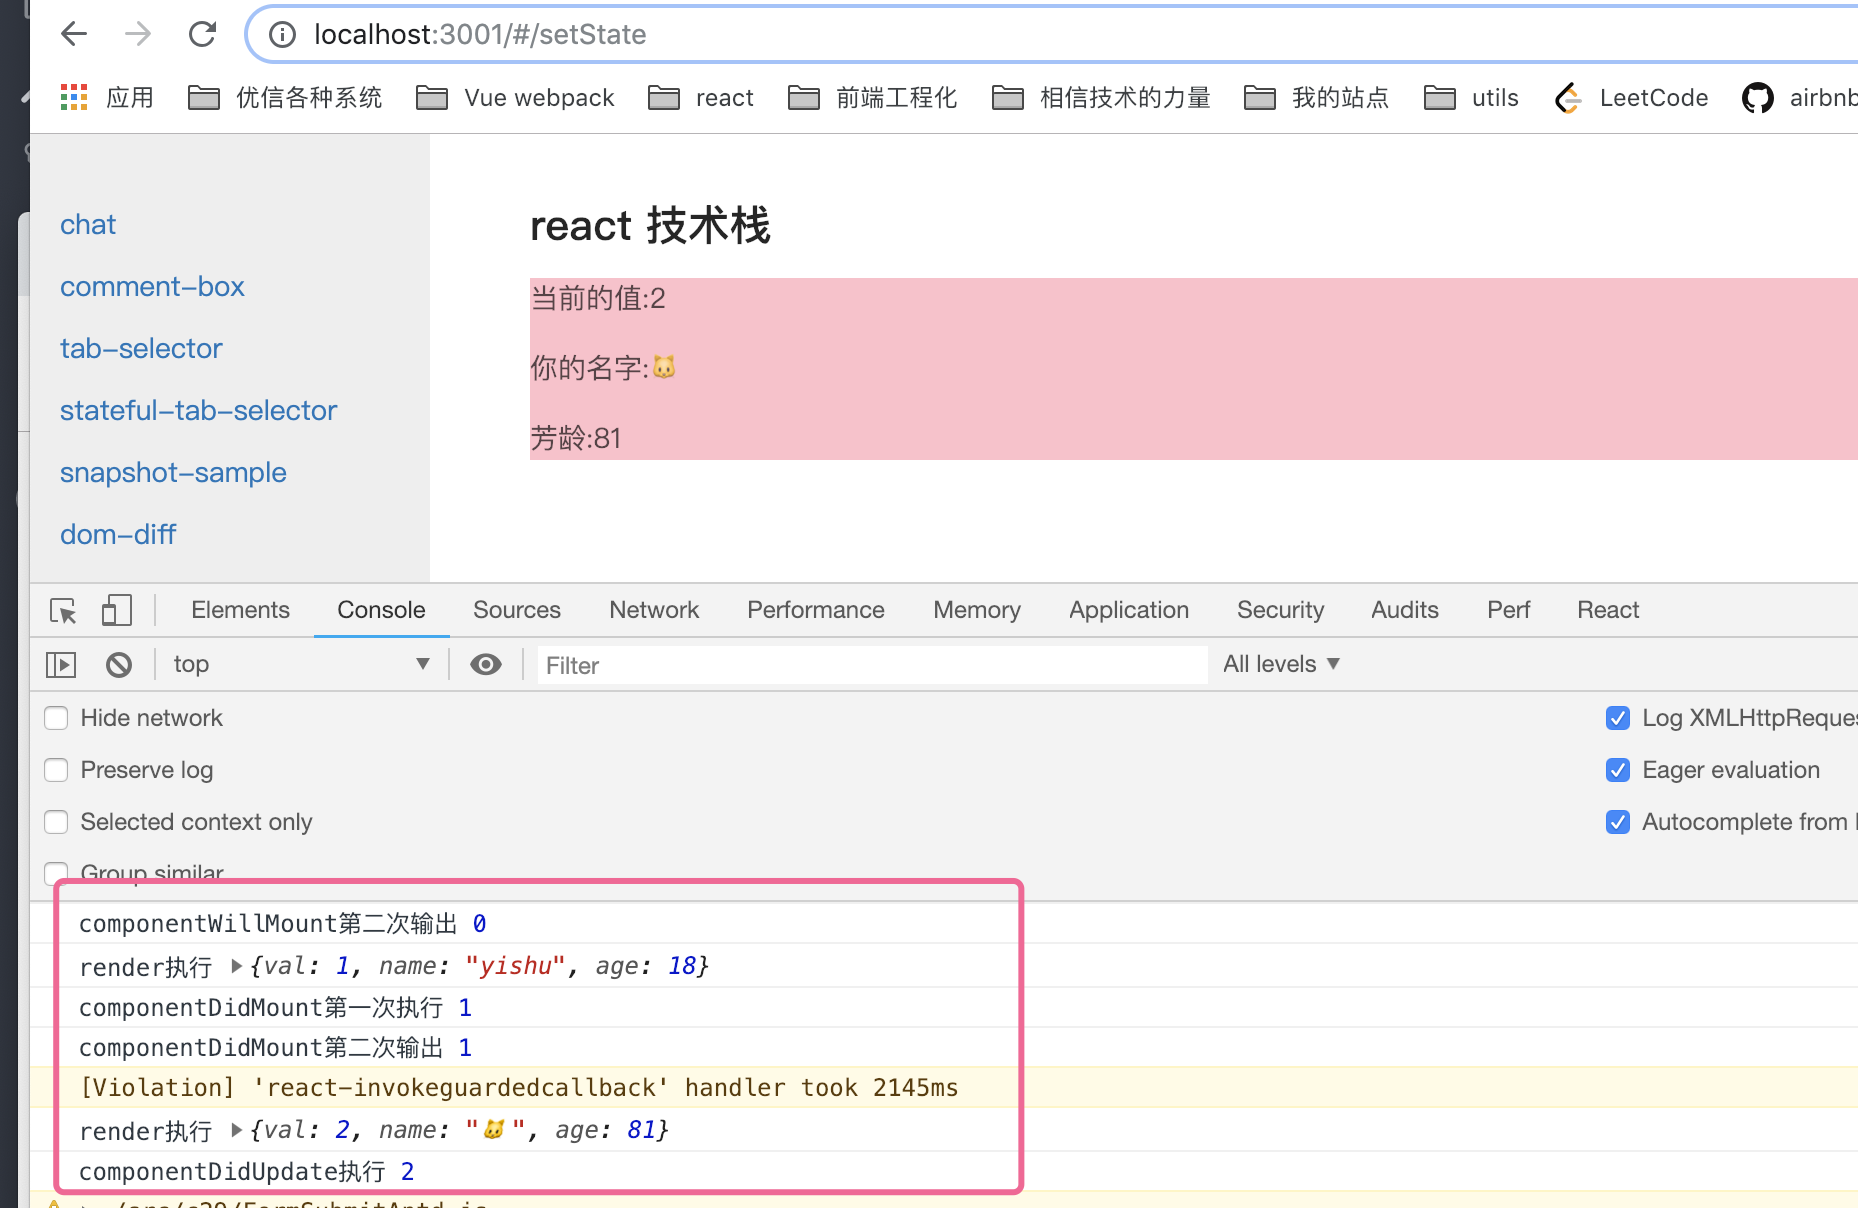Switch to the Elements tab
Viewport: 1858px width, 1208px height.
click(240, 610)
